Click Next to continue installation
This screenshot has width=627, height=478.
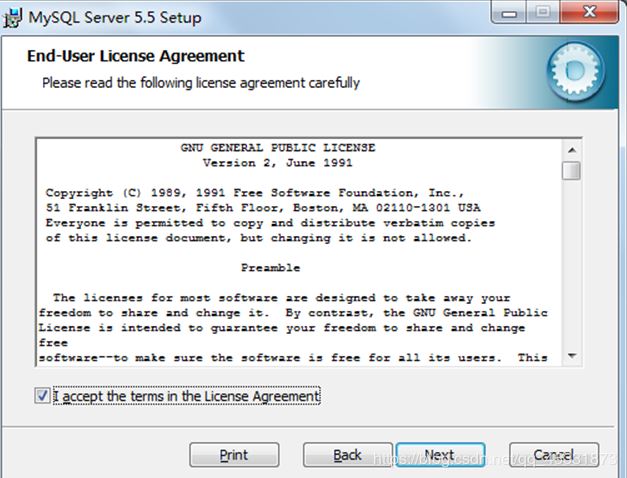pos(440,455)
